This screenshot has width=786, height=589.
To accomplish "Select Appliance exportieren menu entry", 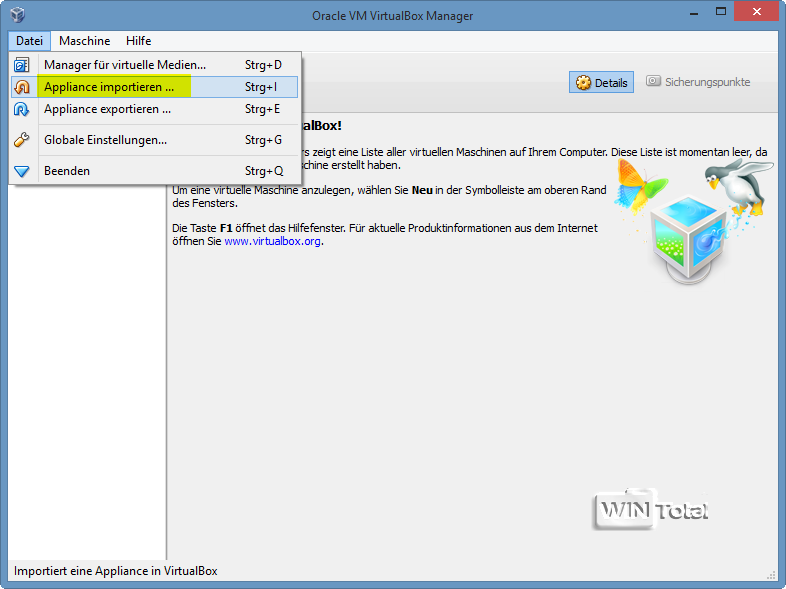I will (154, 109).
